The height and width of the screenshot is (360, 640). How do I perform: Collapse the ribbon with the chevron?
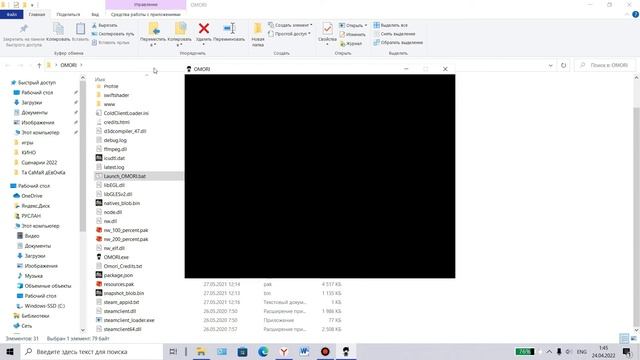[x=627, y=14]
